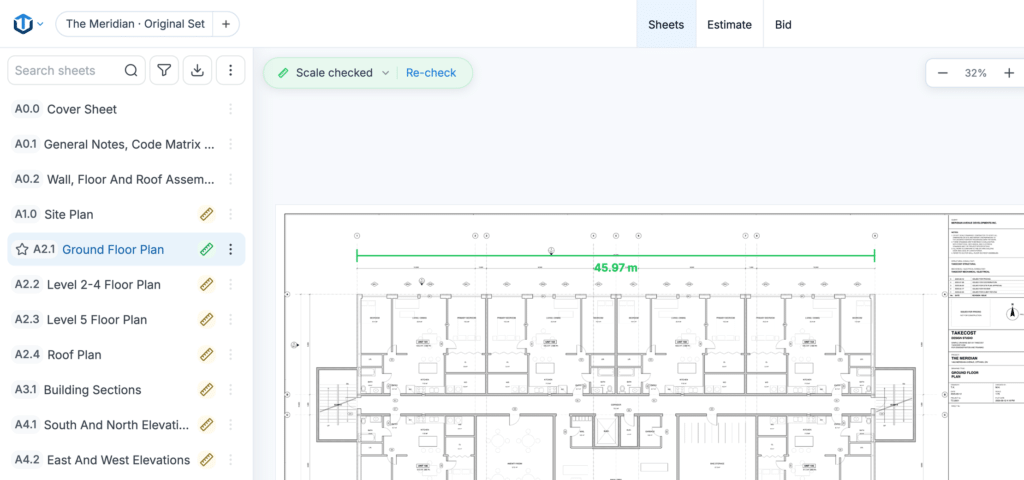Viewport: 1024px width, 480px height.
Task: Open more options for Site Plan row
Action: tap(230, 214)
